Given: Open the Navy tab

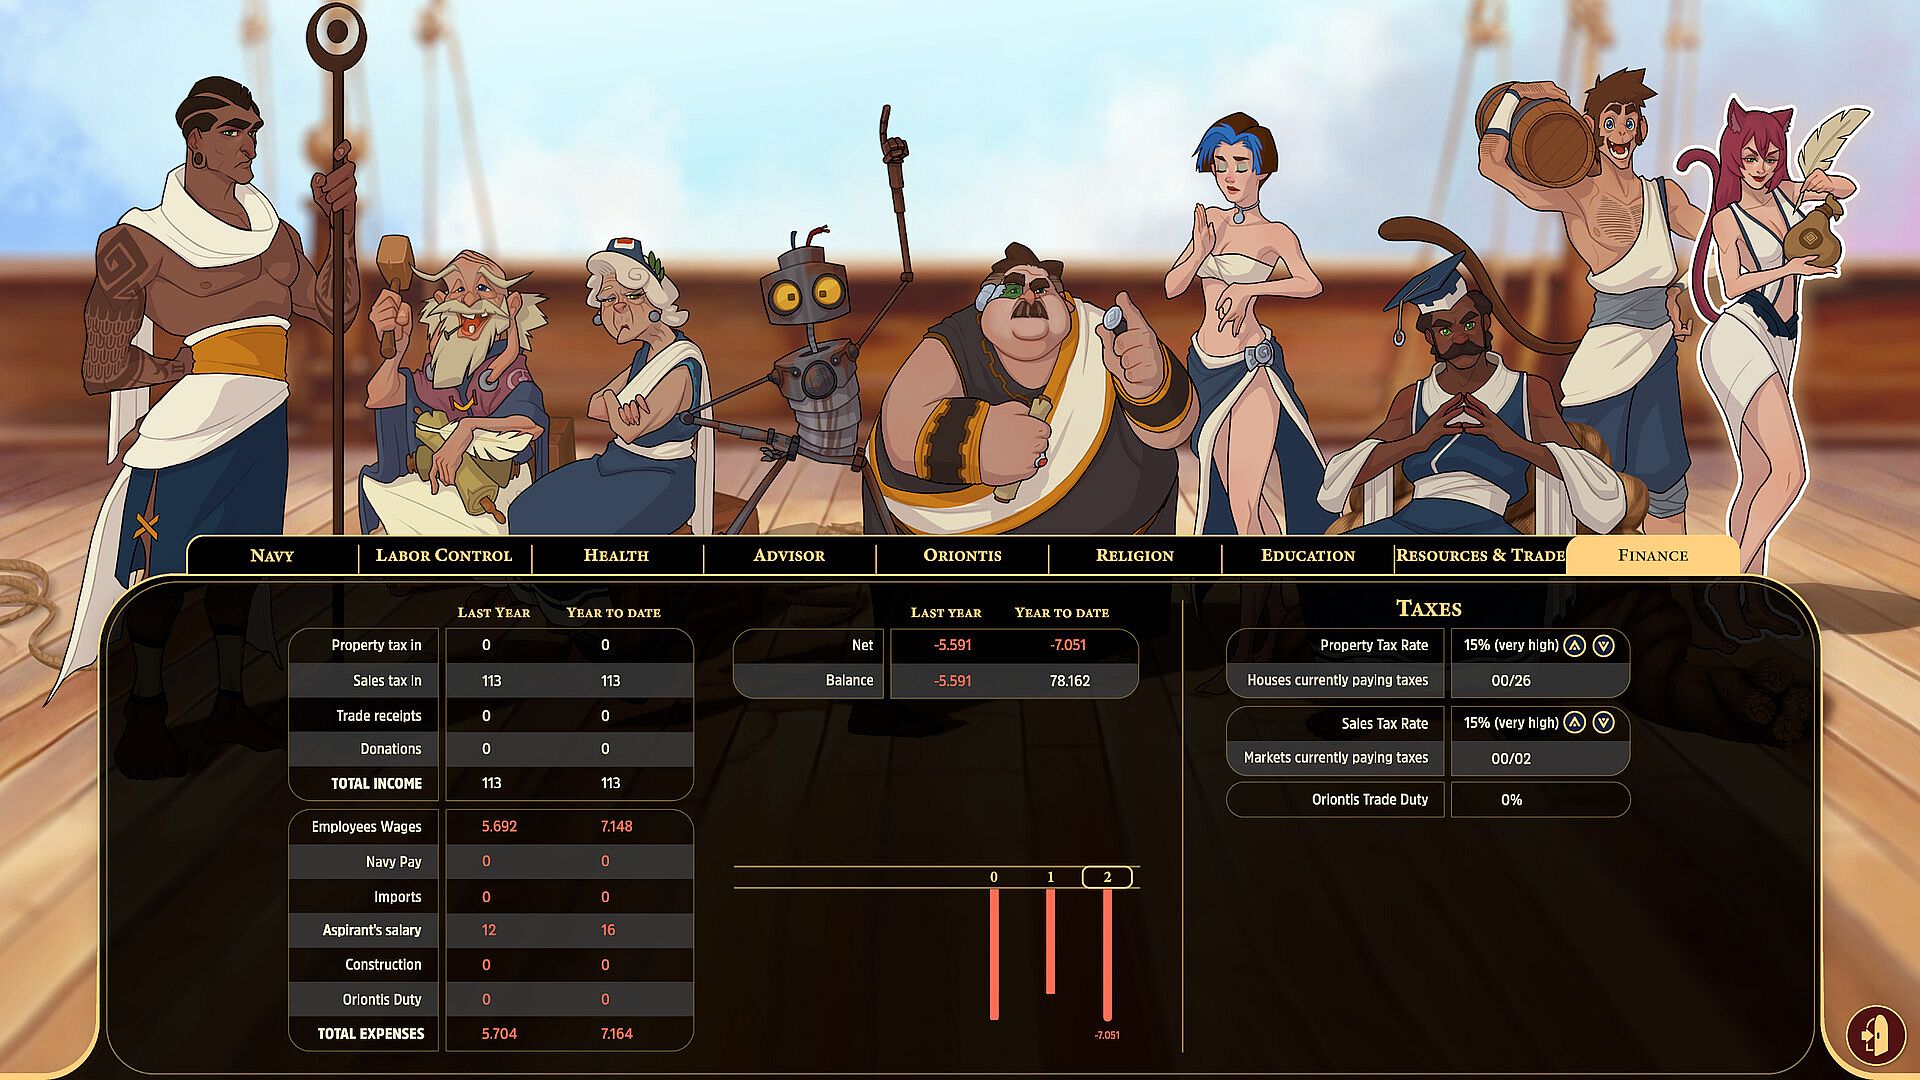Looking at the screenshot, I should (x=272, y=556).
